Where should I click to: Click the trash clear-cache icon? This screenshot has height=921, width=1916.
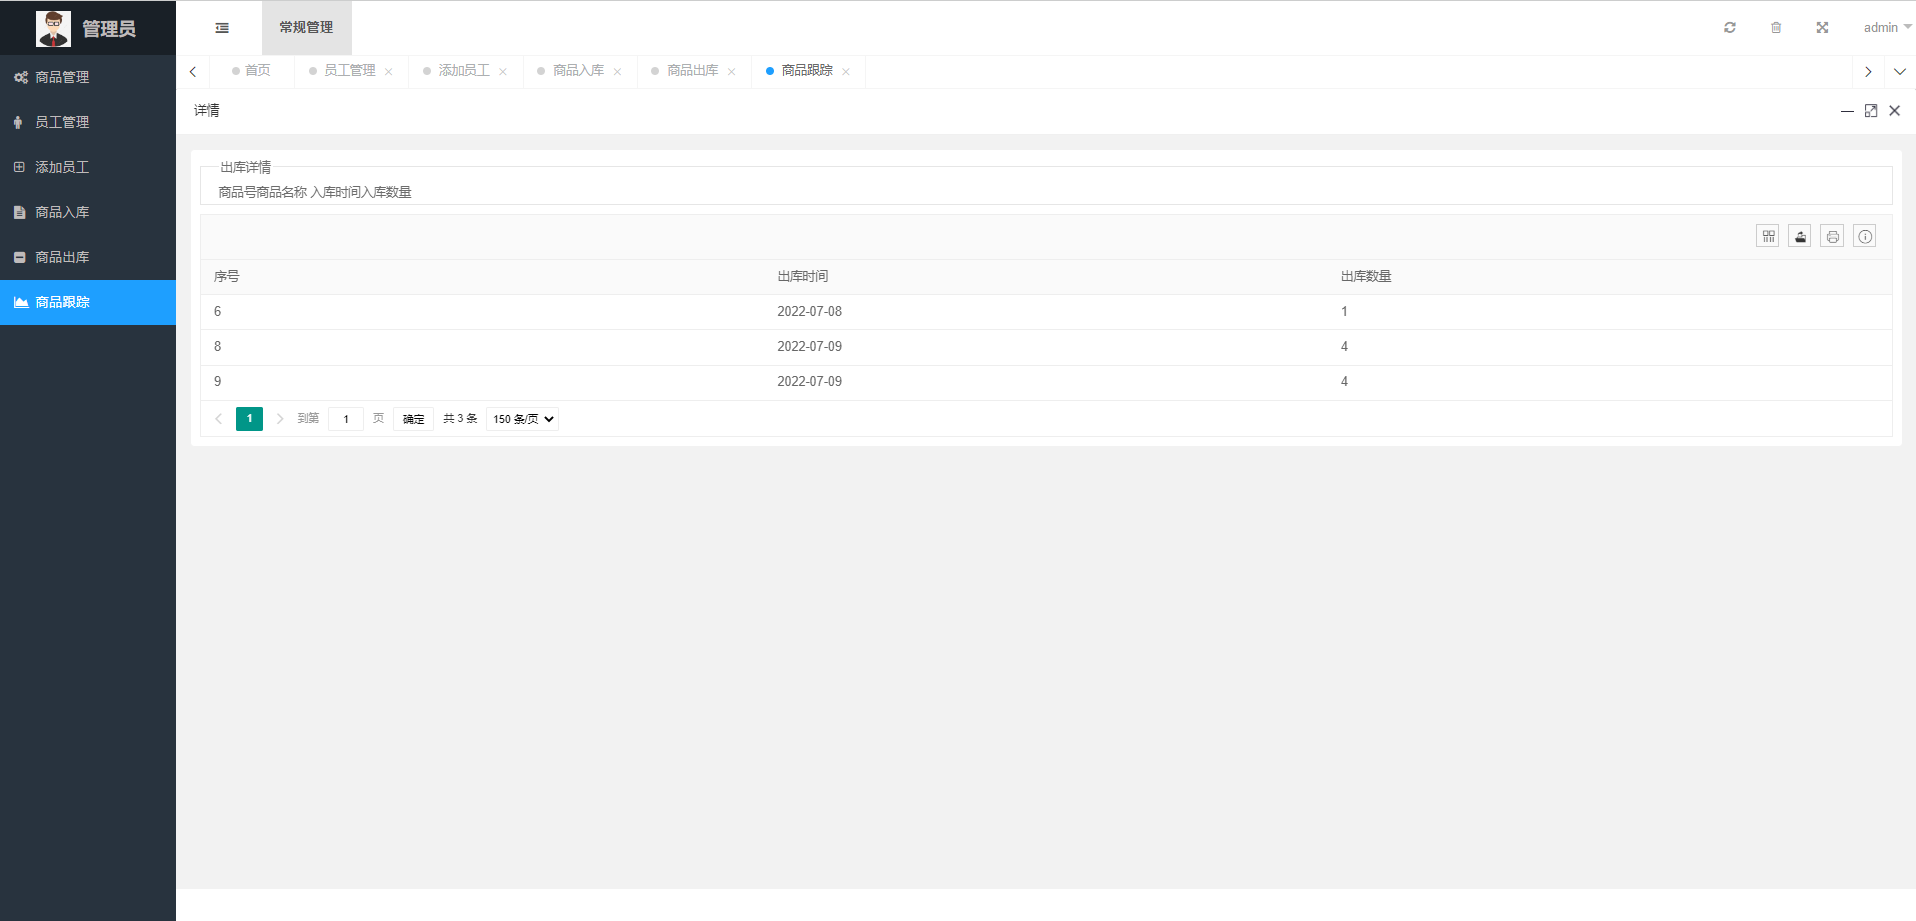tap(1776, 28)
